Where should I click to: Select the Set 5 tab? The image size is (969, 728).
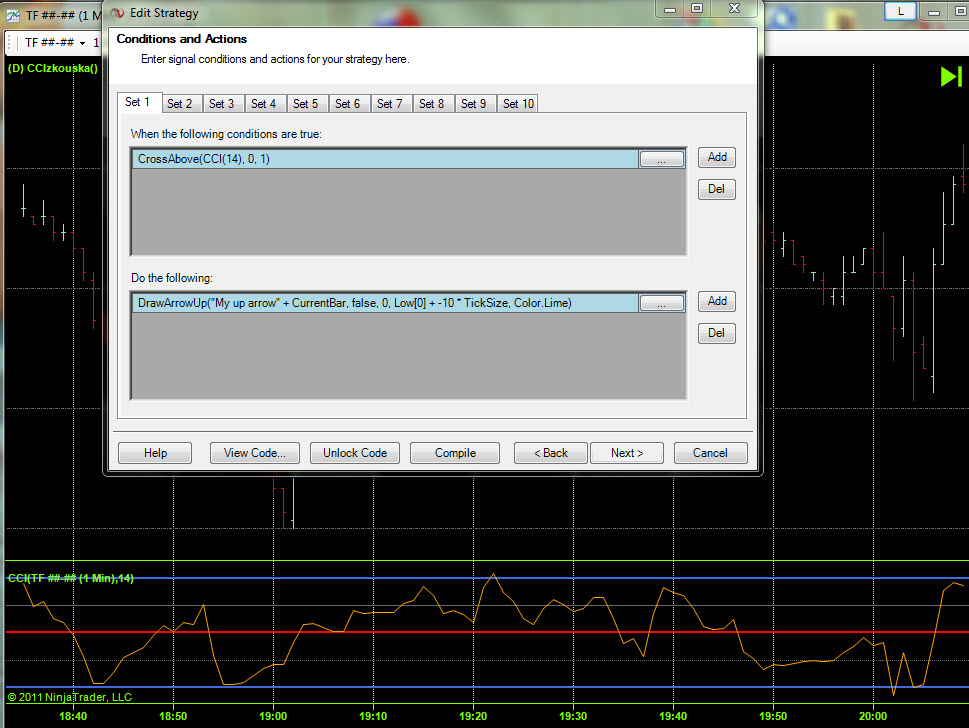pyautogui.click(x=306, y=103)
